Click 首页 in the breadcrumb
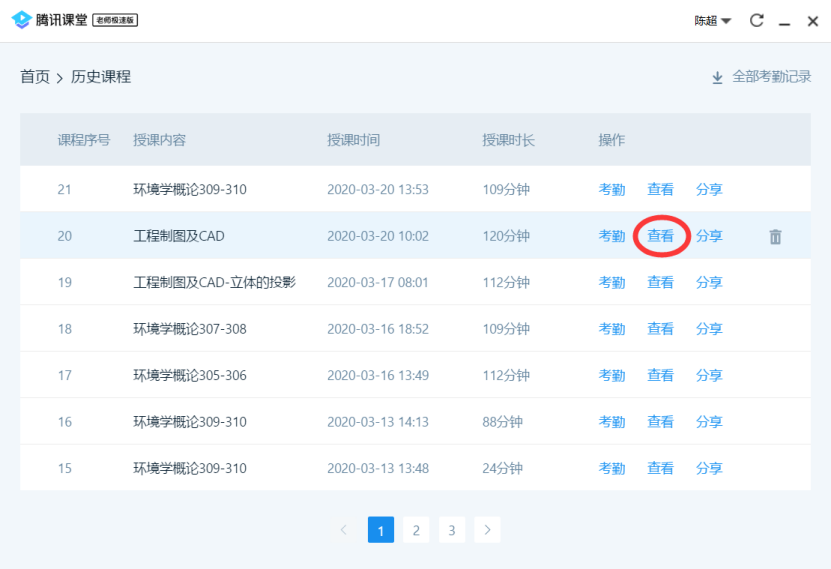 click(35, 77)
